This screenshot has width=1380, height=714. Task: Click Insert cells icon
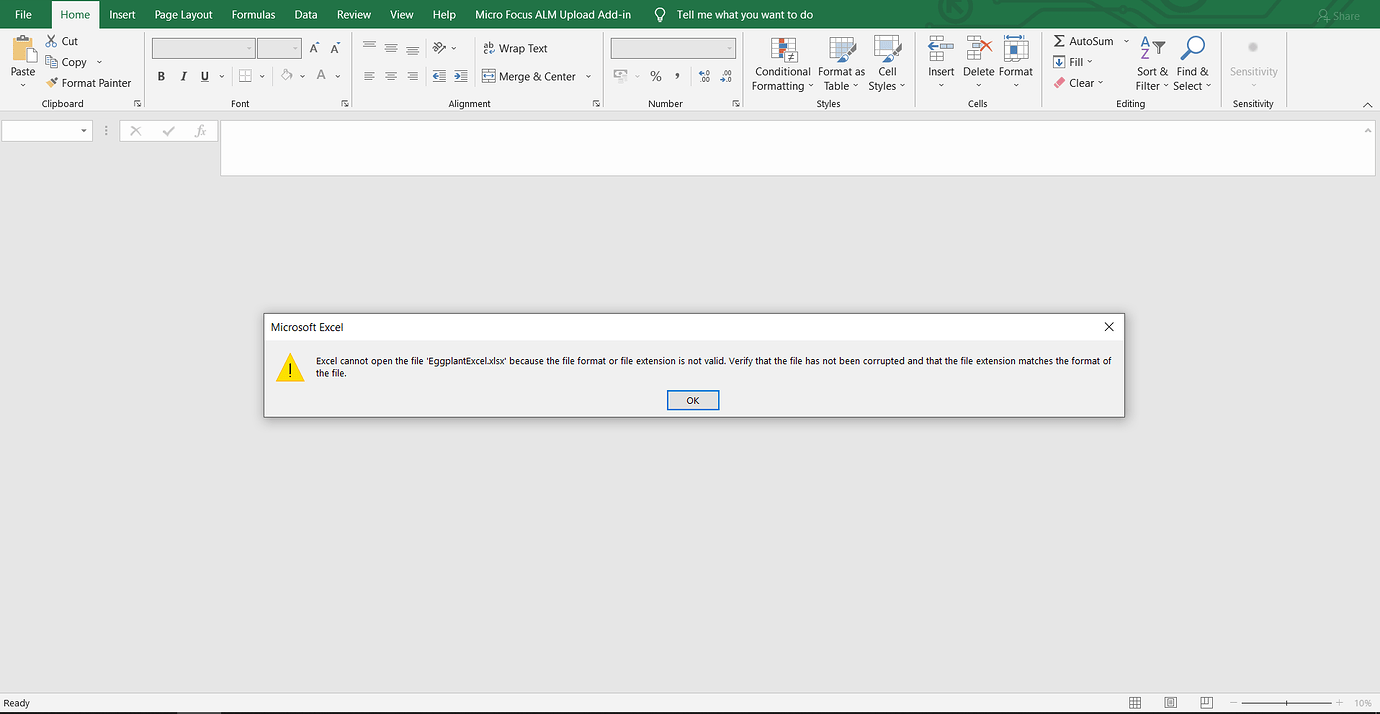coord(941,49)
